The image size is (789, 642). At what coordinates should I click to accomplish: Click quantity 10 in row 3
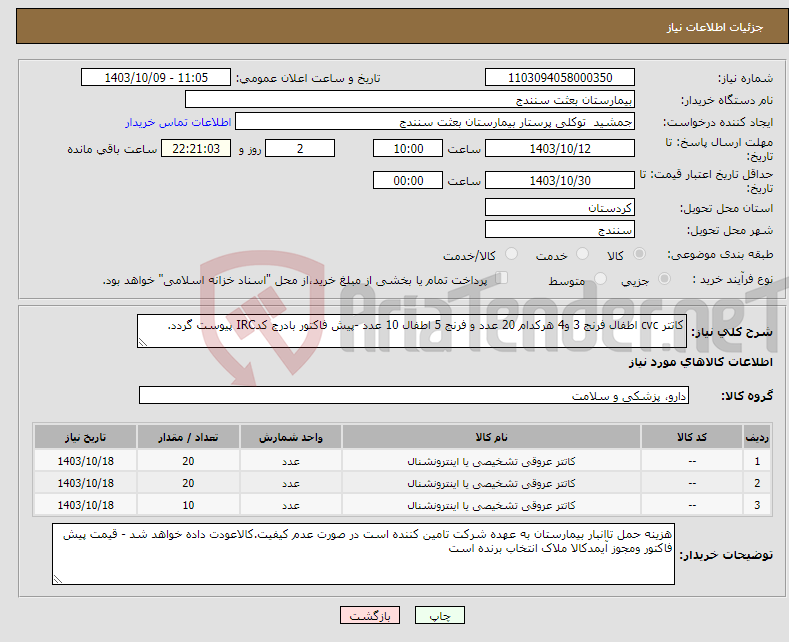[188, 505]
